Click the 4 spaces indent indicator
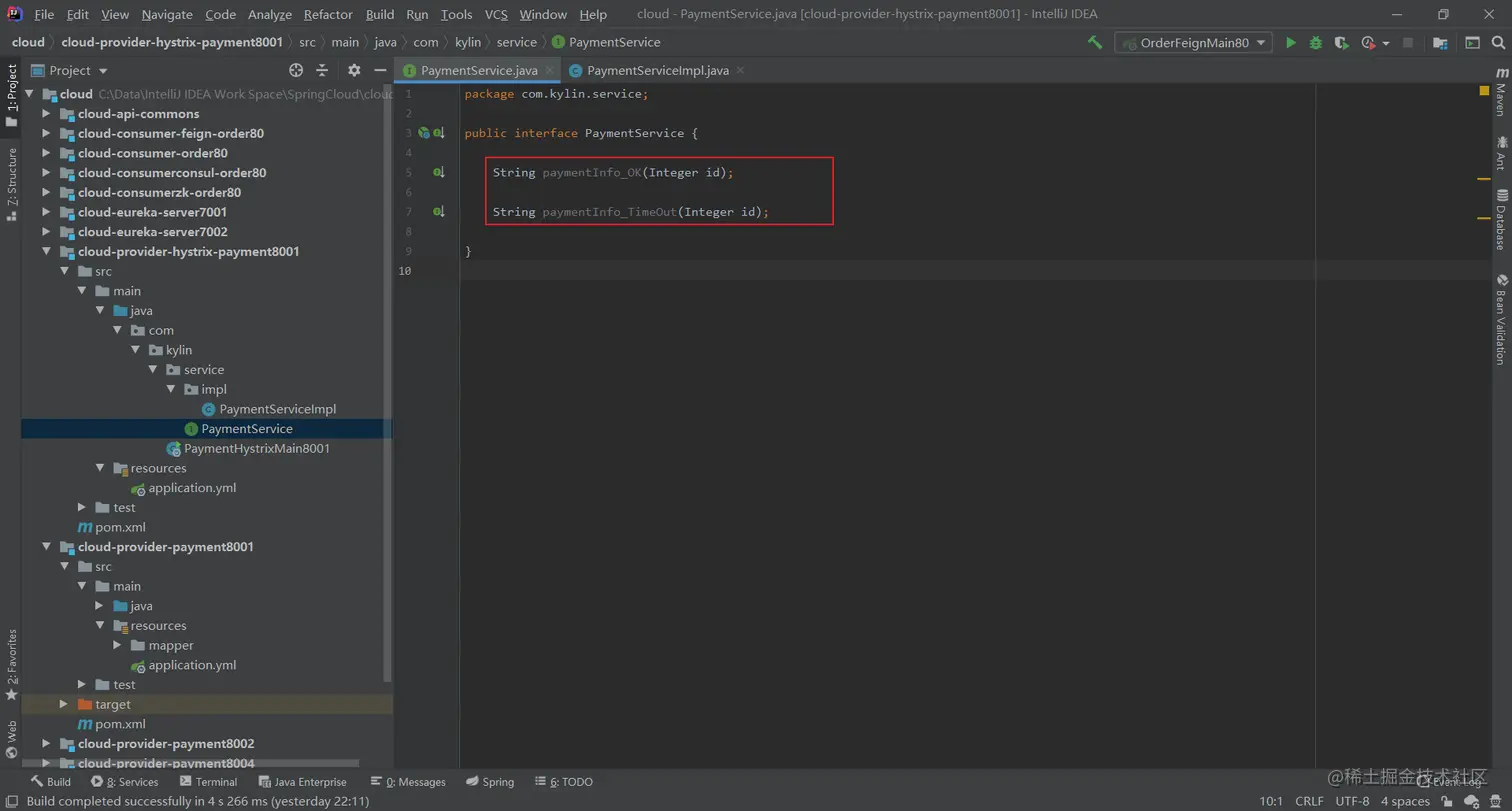Image resolution: width=1512 pixels, height=811 pixels. pos(1405,801)
